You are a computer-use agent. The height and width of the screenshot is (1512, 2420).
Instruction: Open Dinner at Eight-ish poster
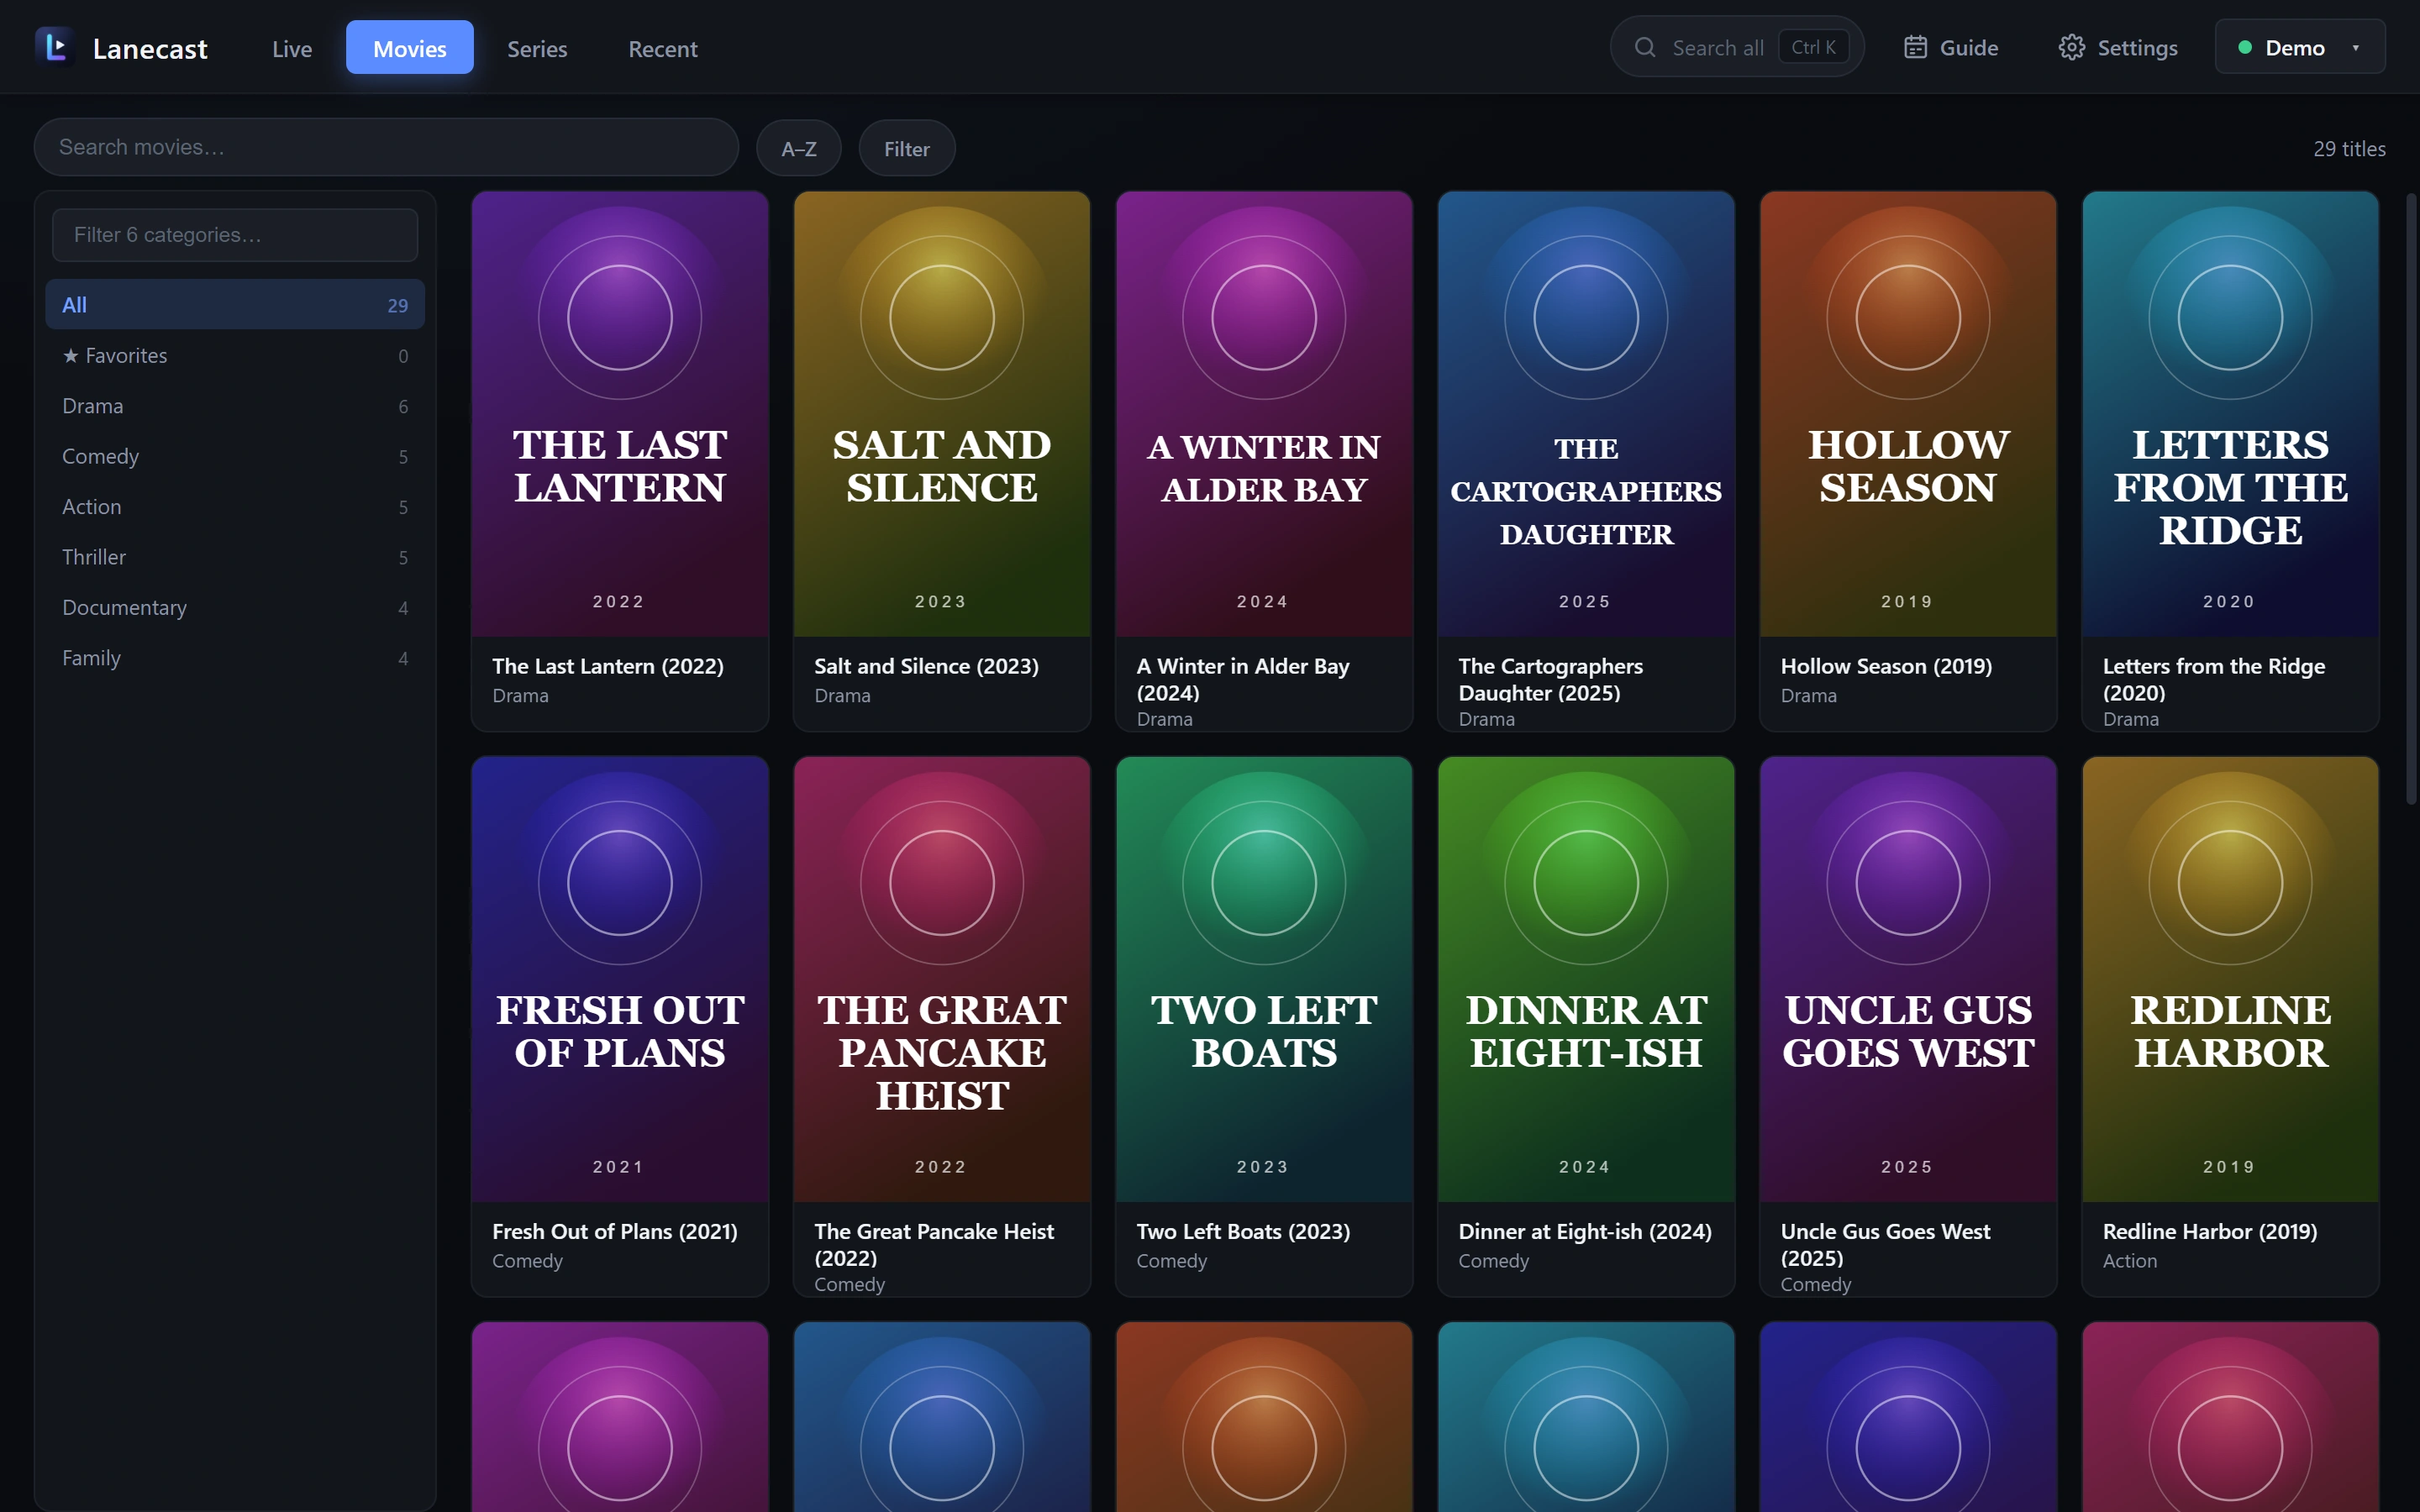pyautogui.click(x=1586, y=979)
